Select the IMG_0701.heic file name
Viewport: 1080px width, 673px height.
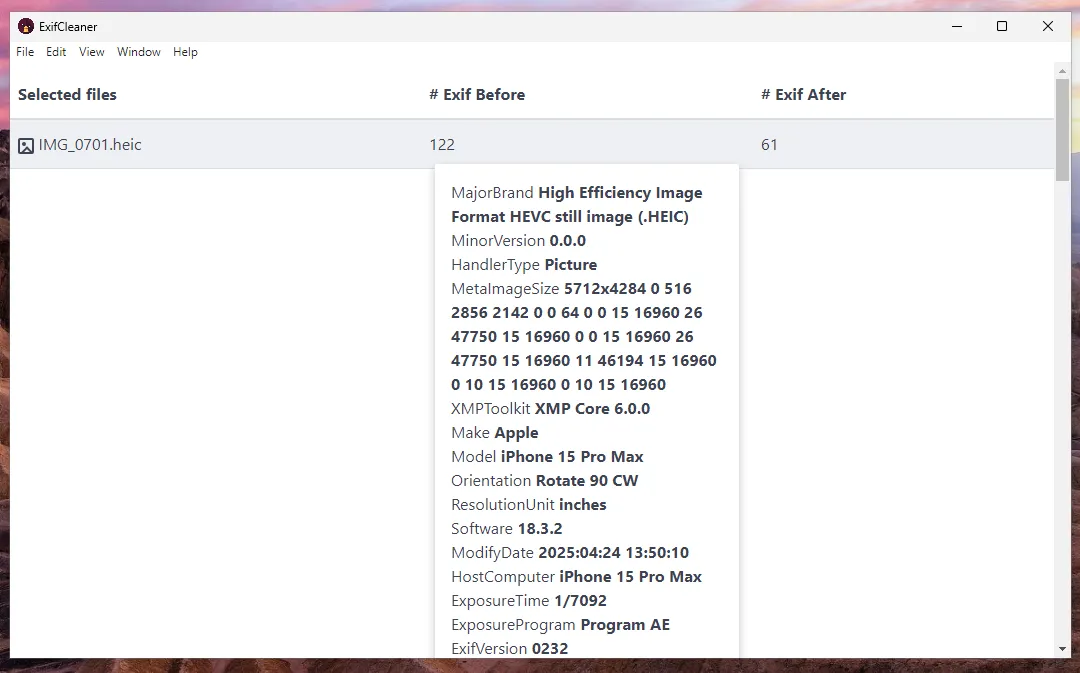90,145
